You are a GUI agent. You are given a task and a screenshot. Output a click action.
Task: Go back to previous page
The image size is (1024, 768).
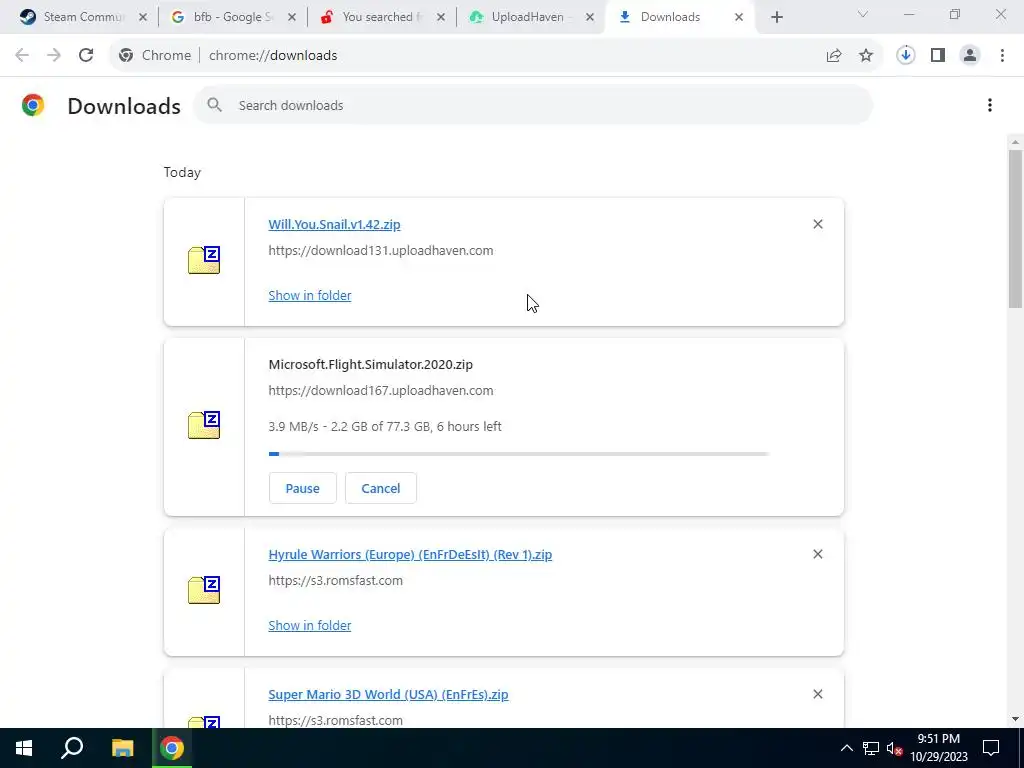pyautogui.click(x=22, y=56)
